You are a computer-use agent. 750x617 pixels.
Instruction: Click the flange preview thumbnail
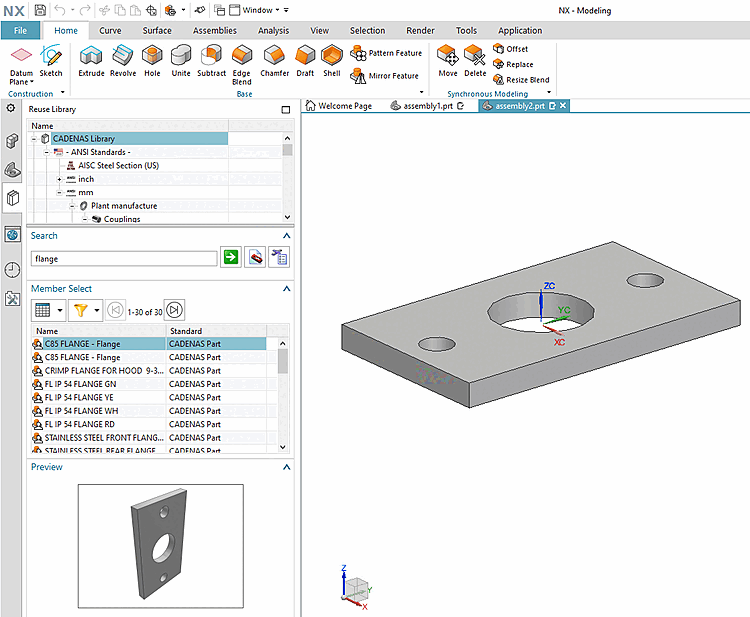point(161,546)
